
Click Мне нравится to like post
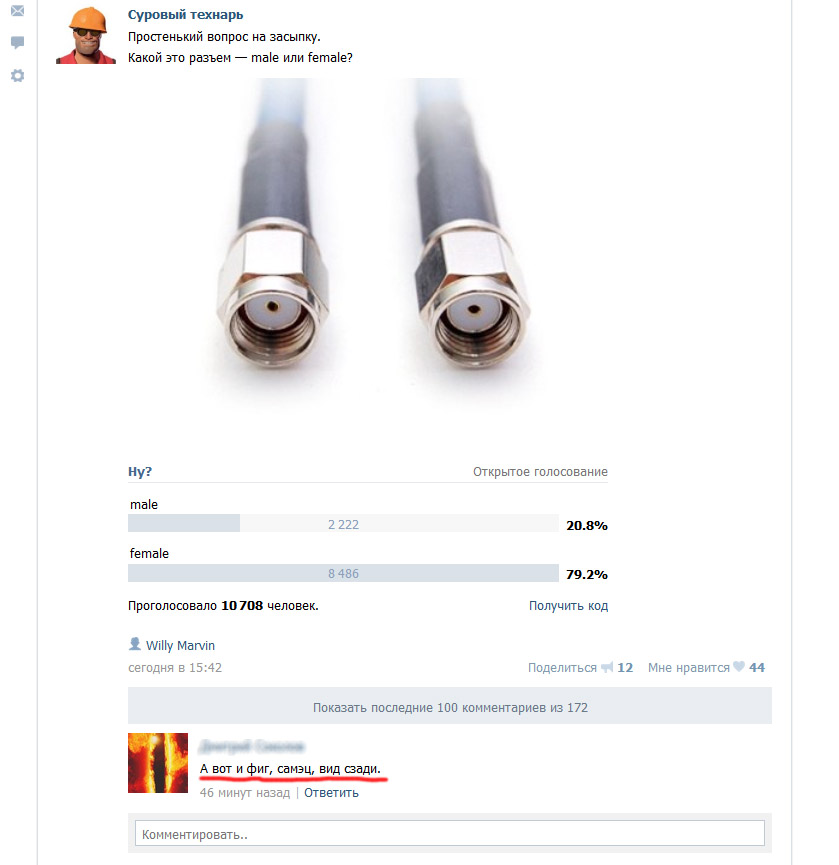[x=688, y=668]
